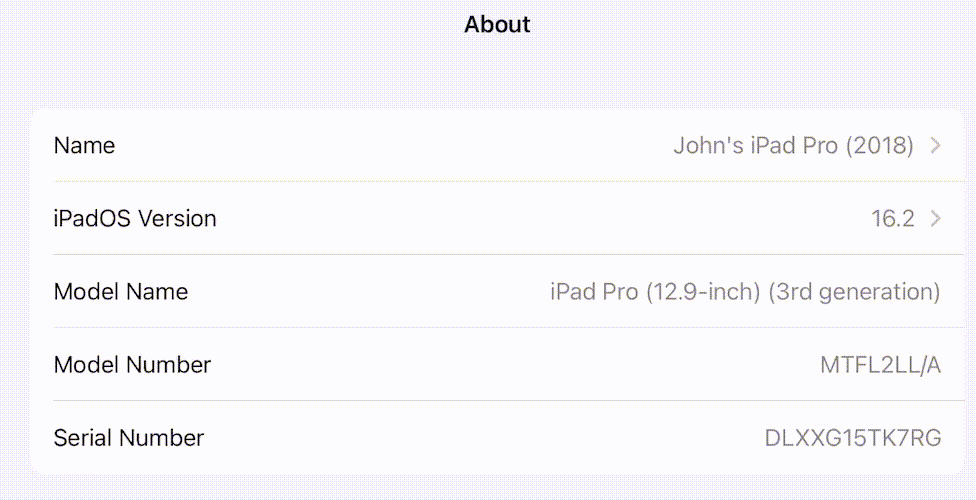Click '(12.9-inch)' in the Model Name value

[x=703, y=292]
